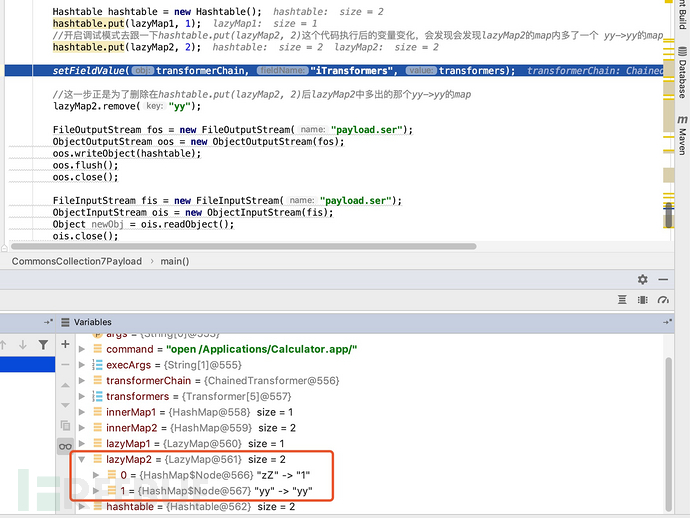The height and width of the screenshot is (518, 690).
Task: Click restore layout arrow left of Variables
Action: pos(48,322)
